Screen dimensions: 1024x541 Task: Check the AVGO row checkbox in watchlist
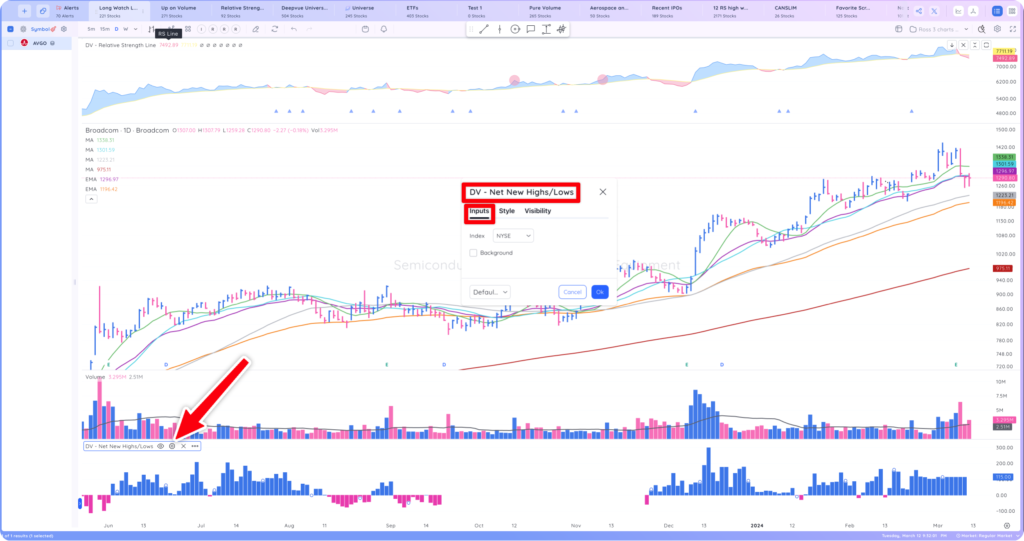pyautogui.click(x=10, y=43)
